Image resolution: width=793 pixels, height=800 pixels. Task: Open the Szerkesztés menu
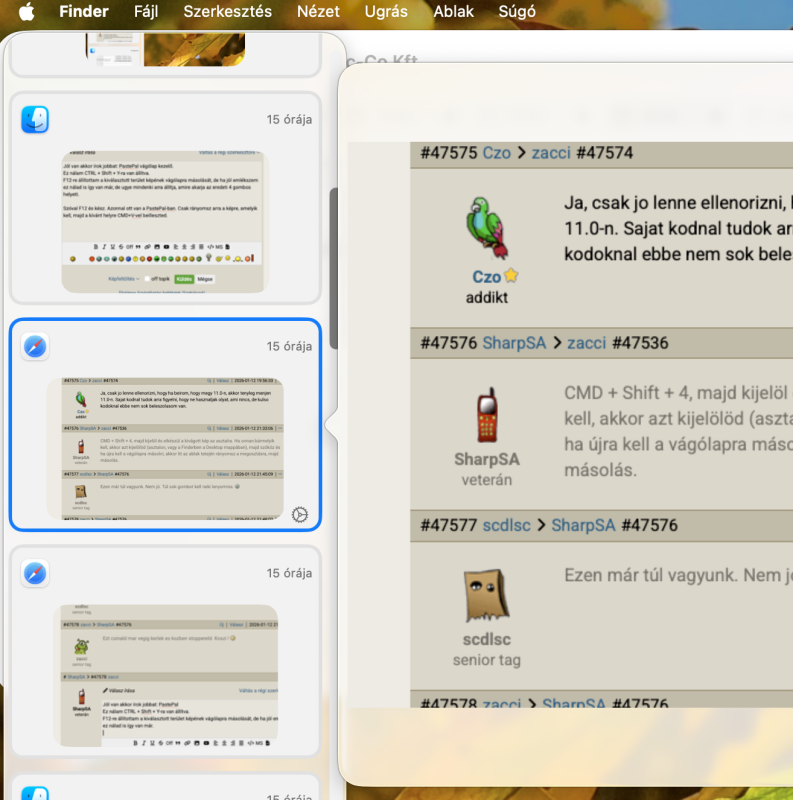pyautogui.click(x=228, y=11)
